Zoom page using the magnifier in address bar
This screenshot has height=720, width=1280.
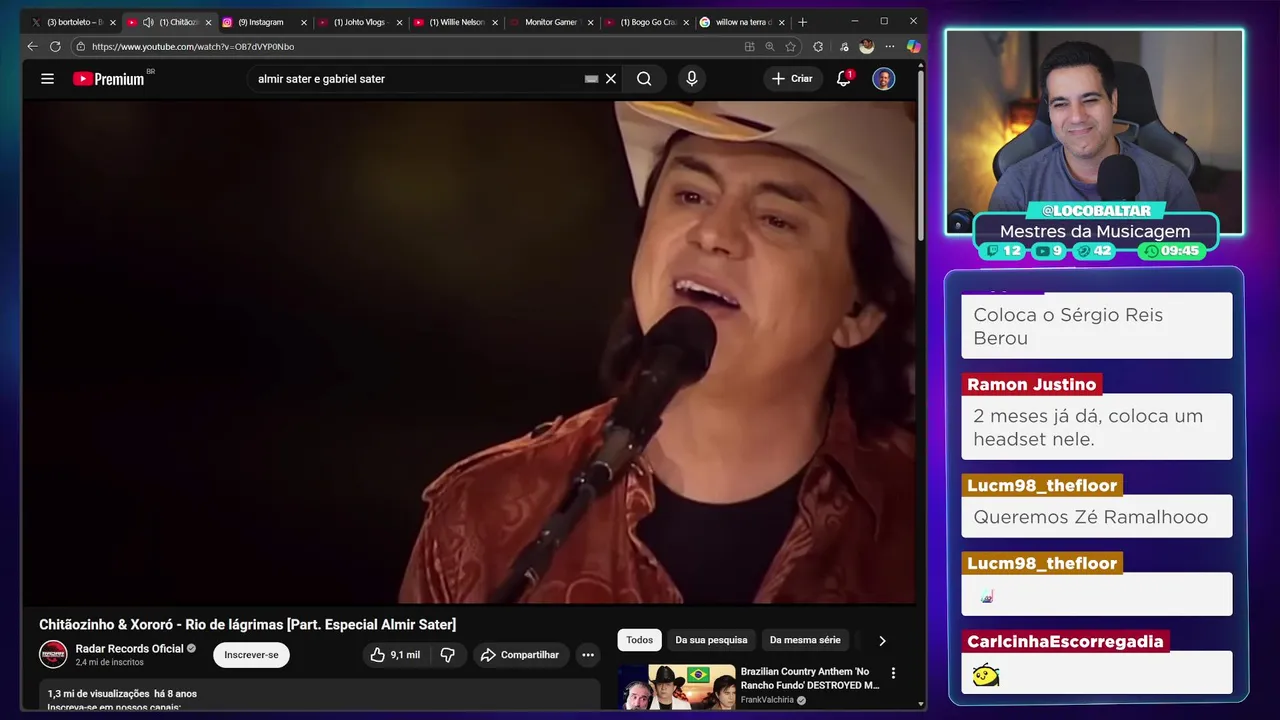pyautogui.click(x=770, y=46)
